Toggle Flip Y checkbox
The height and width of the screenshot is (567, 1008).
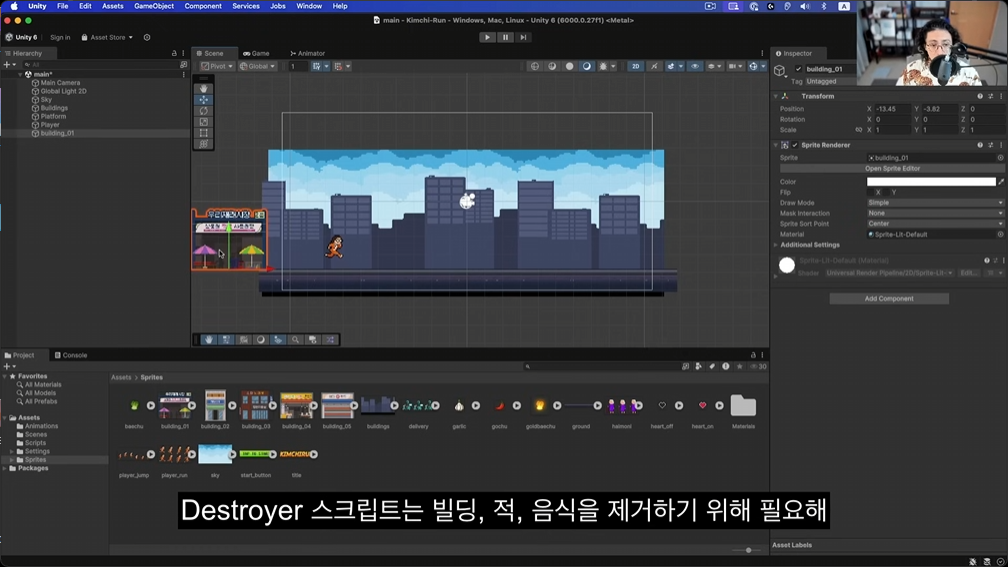886,192
